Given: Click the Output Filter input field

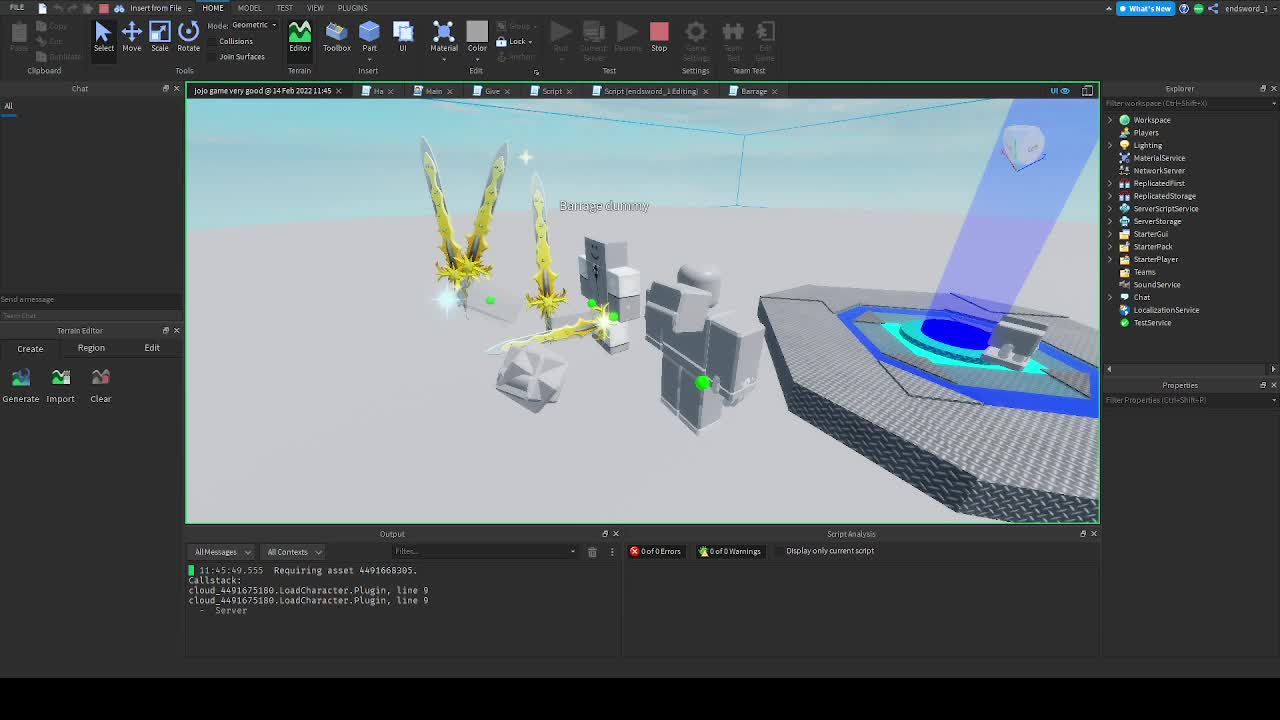Looking at the screenshot, I should pos(485,551).
